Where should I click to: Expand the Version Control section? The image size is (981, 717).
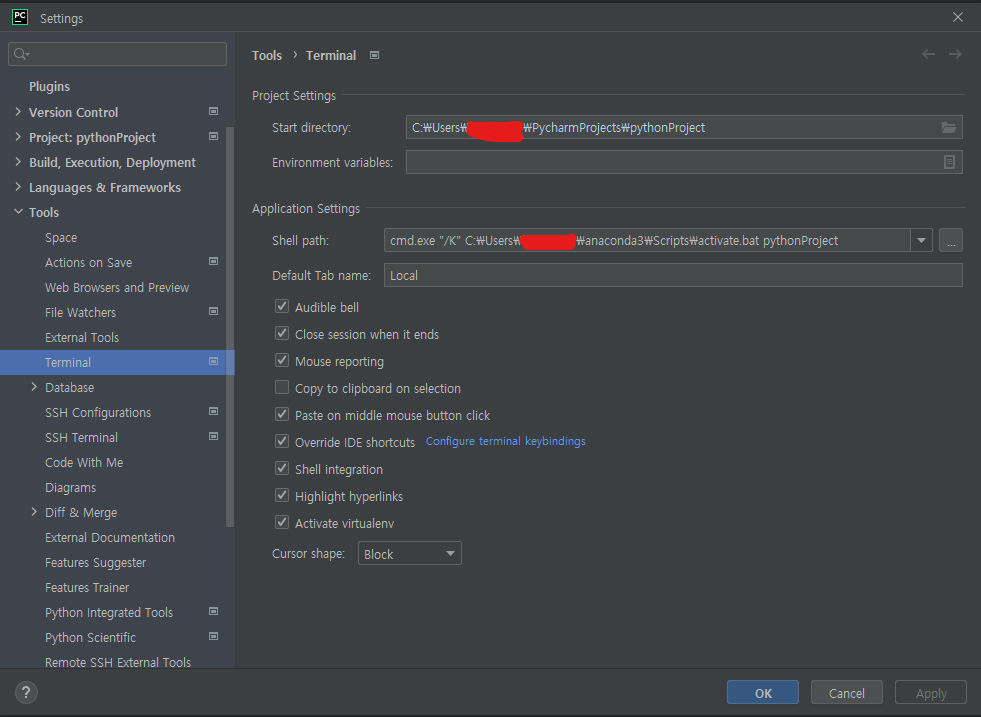[x=18, y=112]
